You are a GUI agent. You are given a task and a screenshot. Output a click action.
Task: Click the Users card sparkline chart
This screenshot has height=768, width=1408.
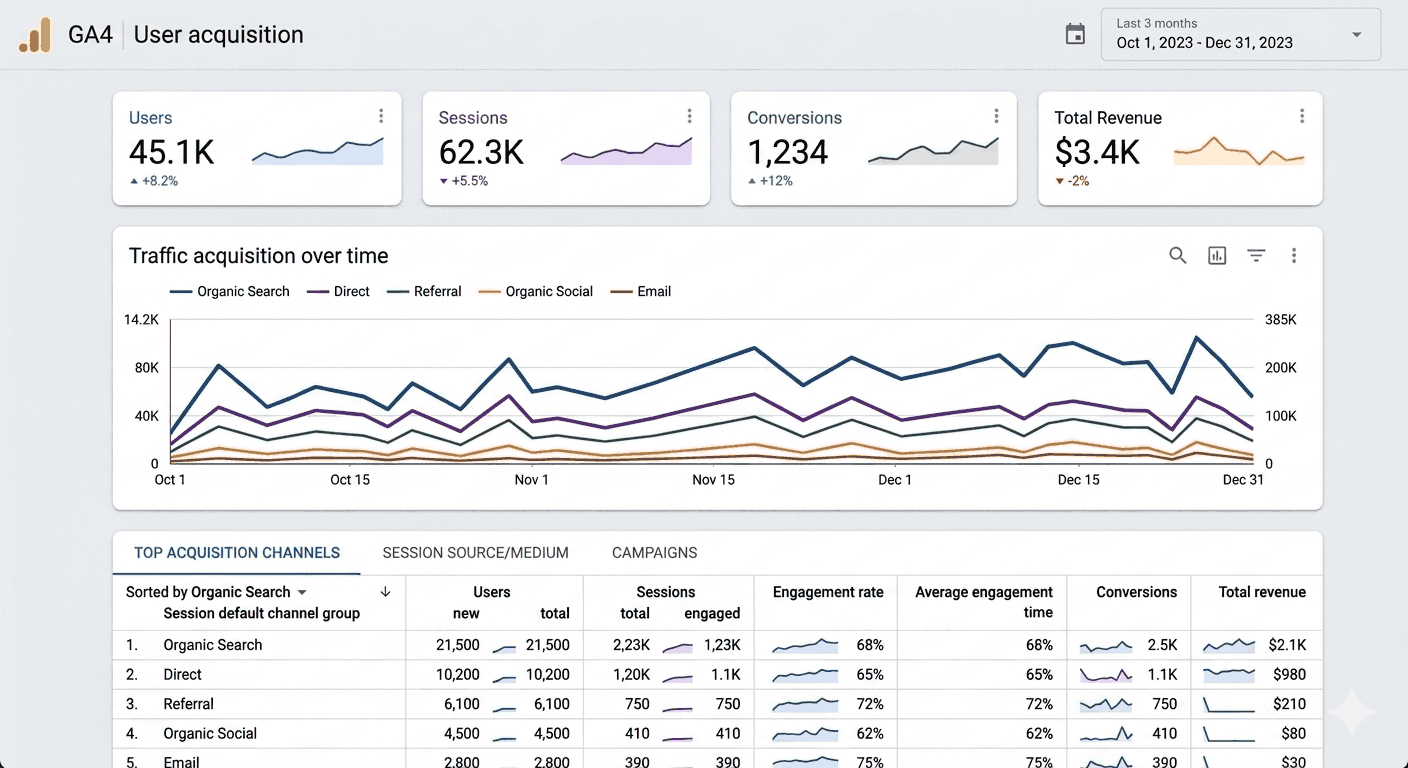(318, 151)
